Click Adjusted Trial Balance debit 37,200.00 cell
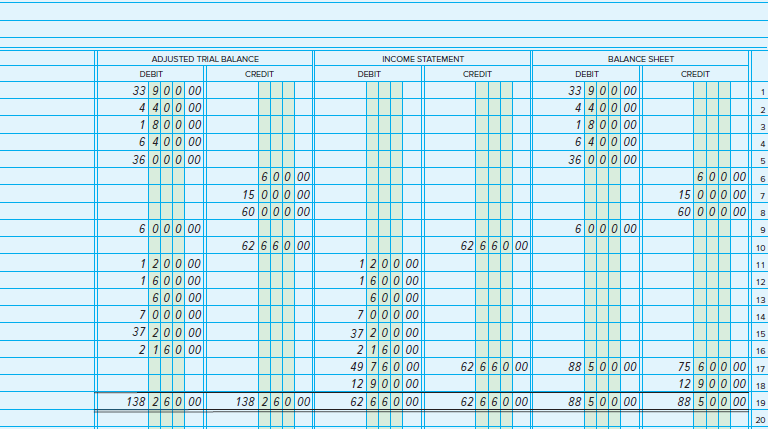The image size is (768, 429). point(167,332)
